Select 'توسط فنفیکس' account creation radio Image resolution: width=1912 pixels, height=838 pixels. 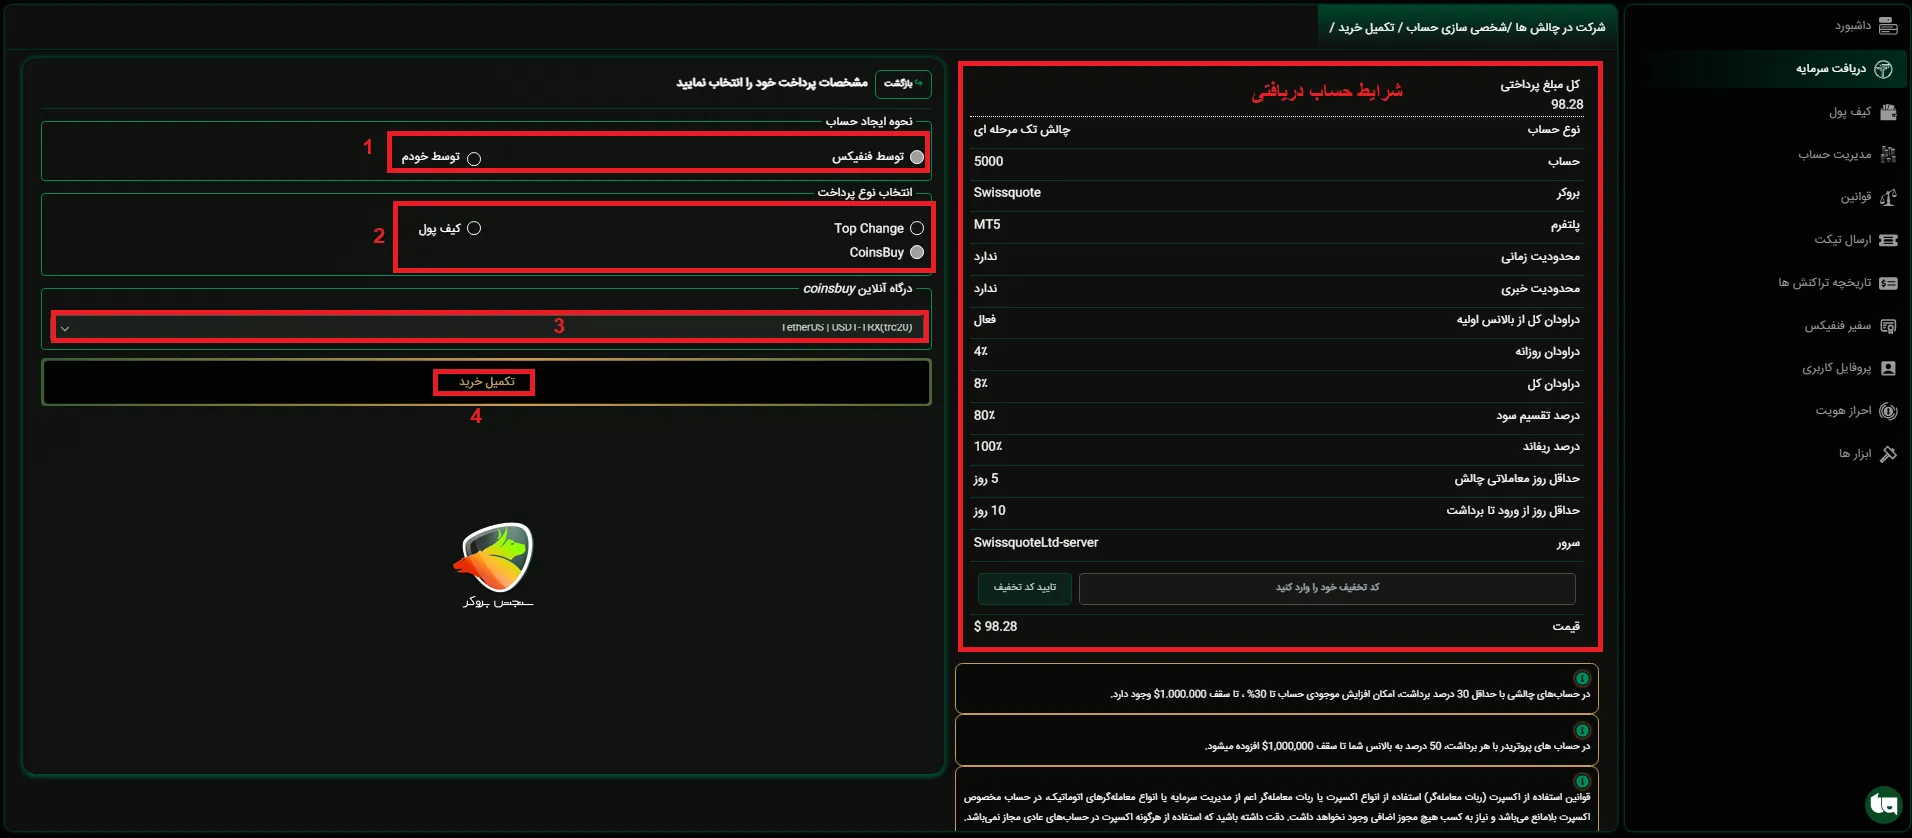(x=916, y=157)
